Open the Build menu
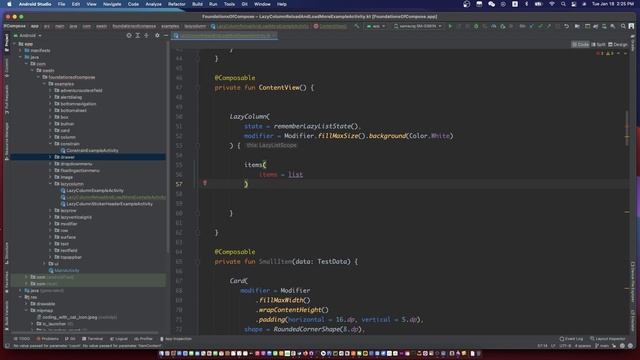The width and height of the screenshot is (640, 360). [x=197, y=4]
